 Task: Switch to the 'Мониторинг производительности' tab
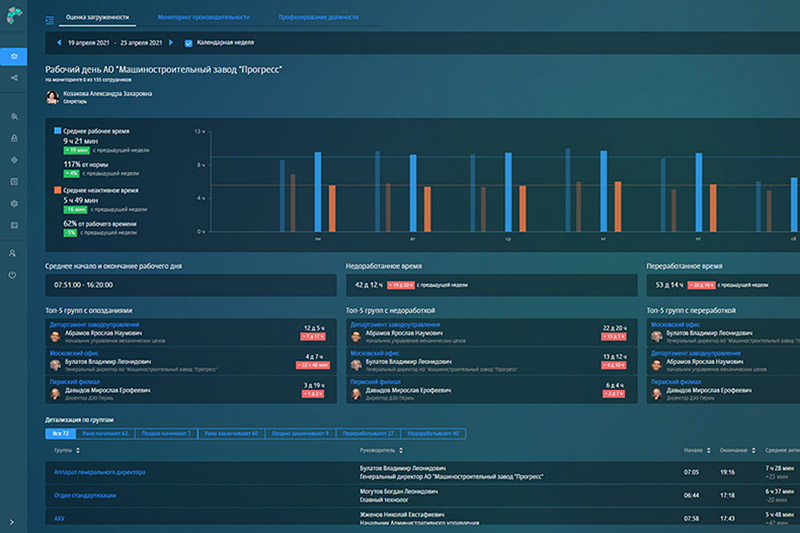tap(204, 17)
